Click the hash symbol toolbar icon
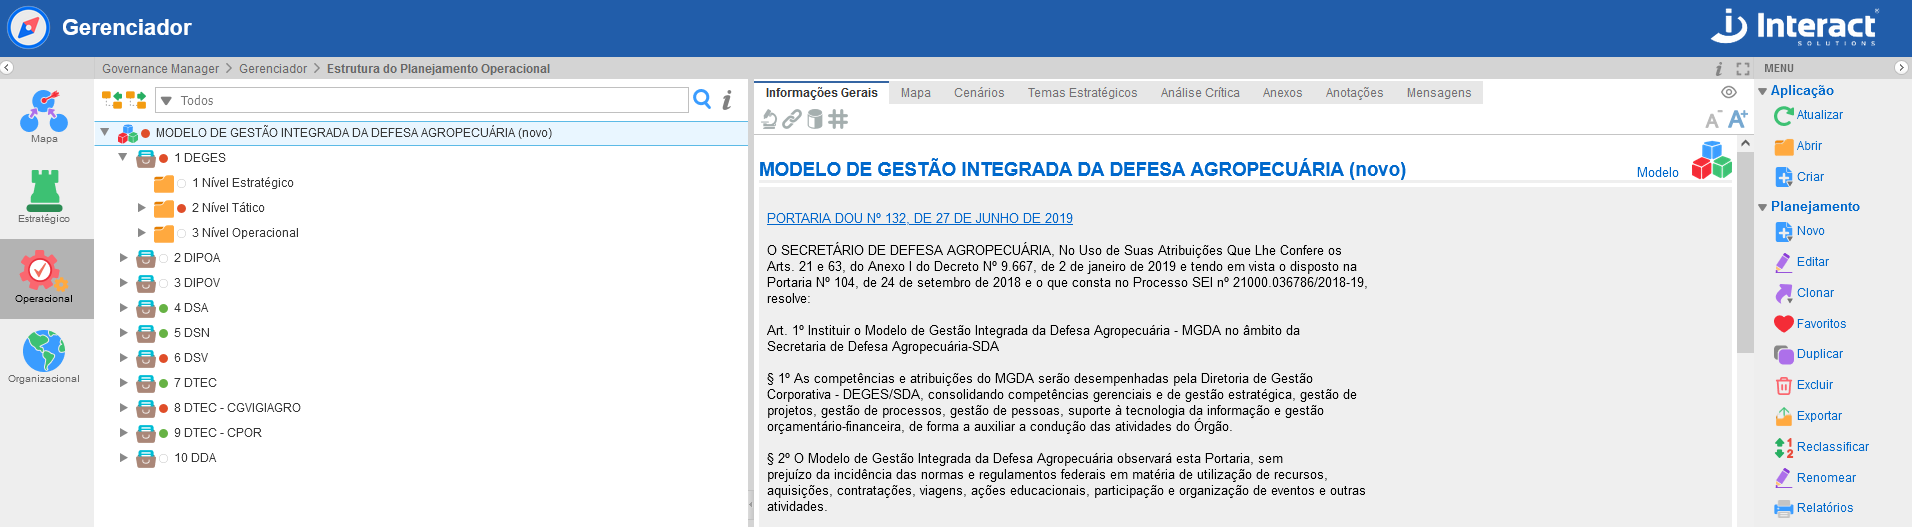The width and height of the screenshot is (1912, 527). (838, 120)
